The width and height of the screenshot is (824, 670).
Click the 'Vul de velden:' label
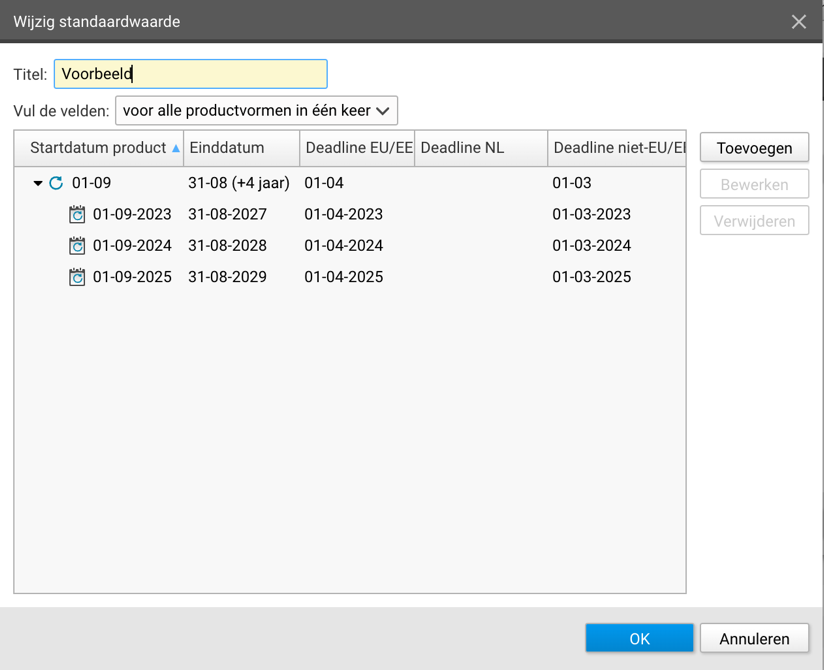point(61,111)
